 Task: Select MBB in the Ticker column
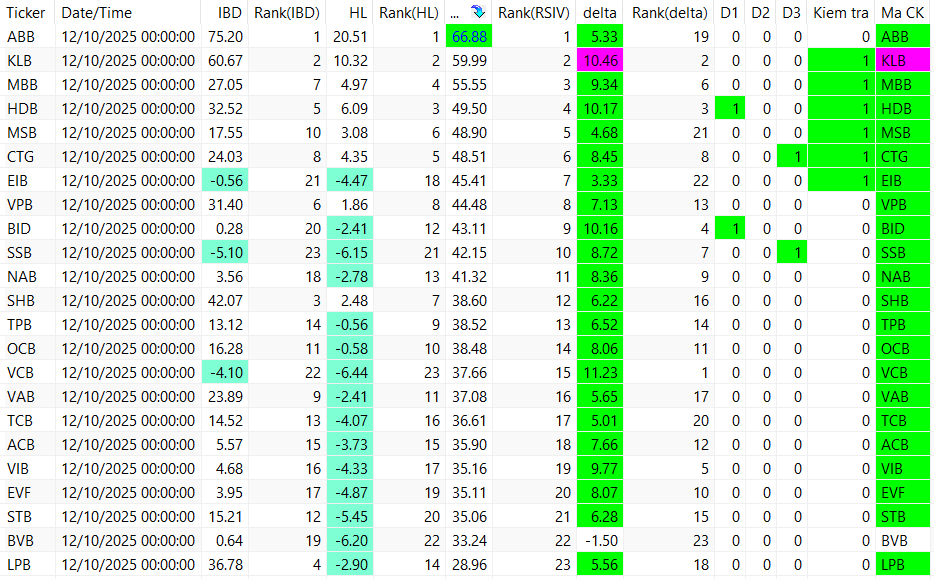22,85
